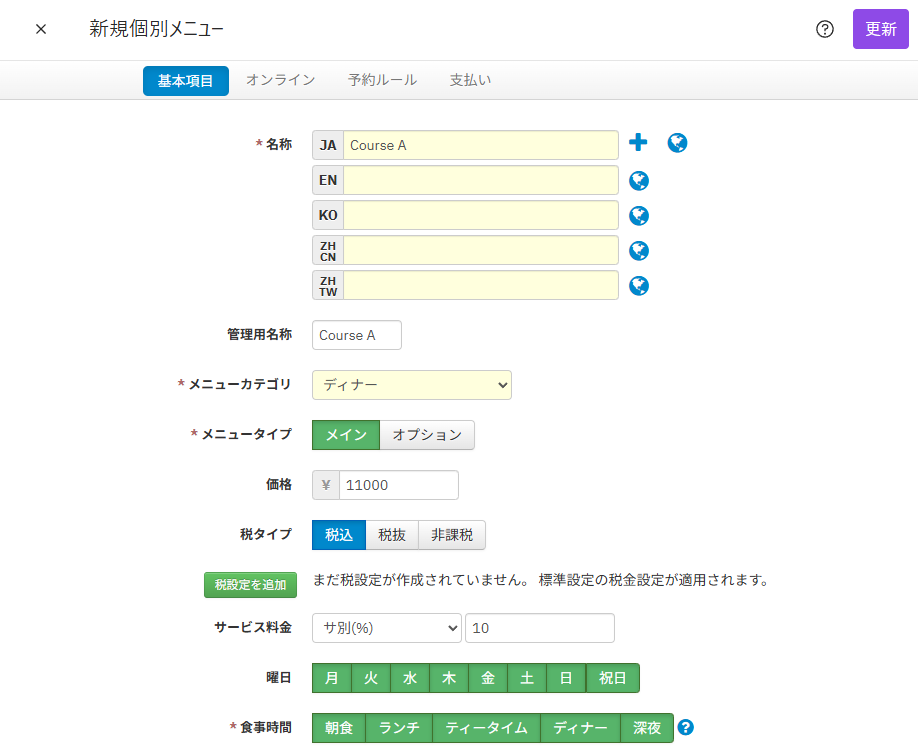Image resolution: width=918 pixels, height=750 pixels.
Task: Click the blue plus icon beside JA name
Action: coord(638,142)
